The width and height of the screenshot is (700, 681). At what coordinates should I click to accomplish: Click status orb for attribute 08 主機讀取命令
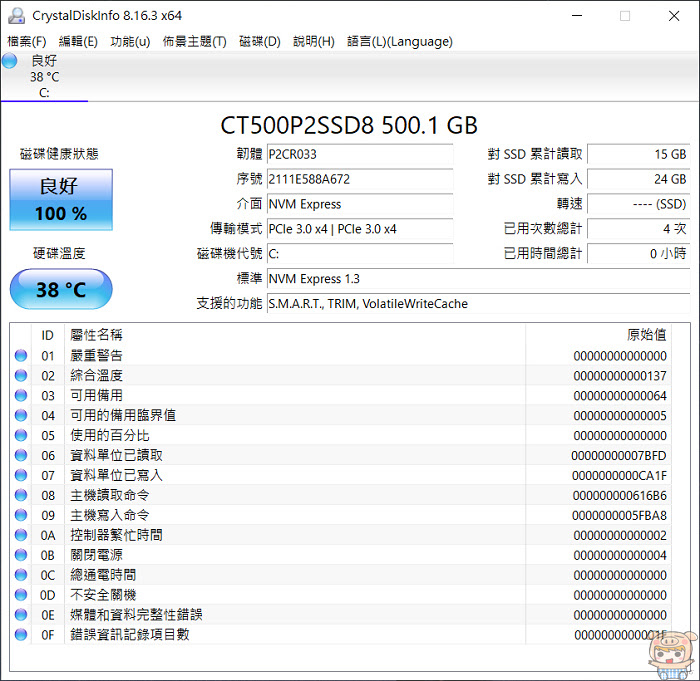[x=21, y=495]
